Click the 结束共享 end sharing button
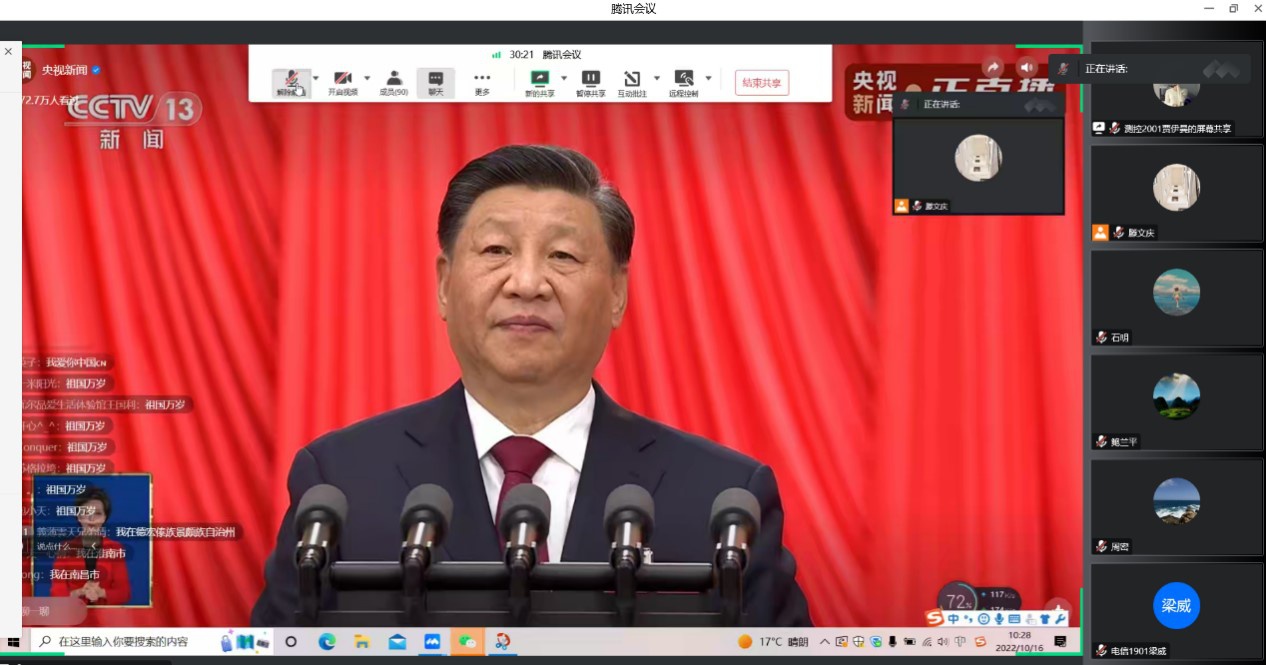 point(762,83)
